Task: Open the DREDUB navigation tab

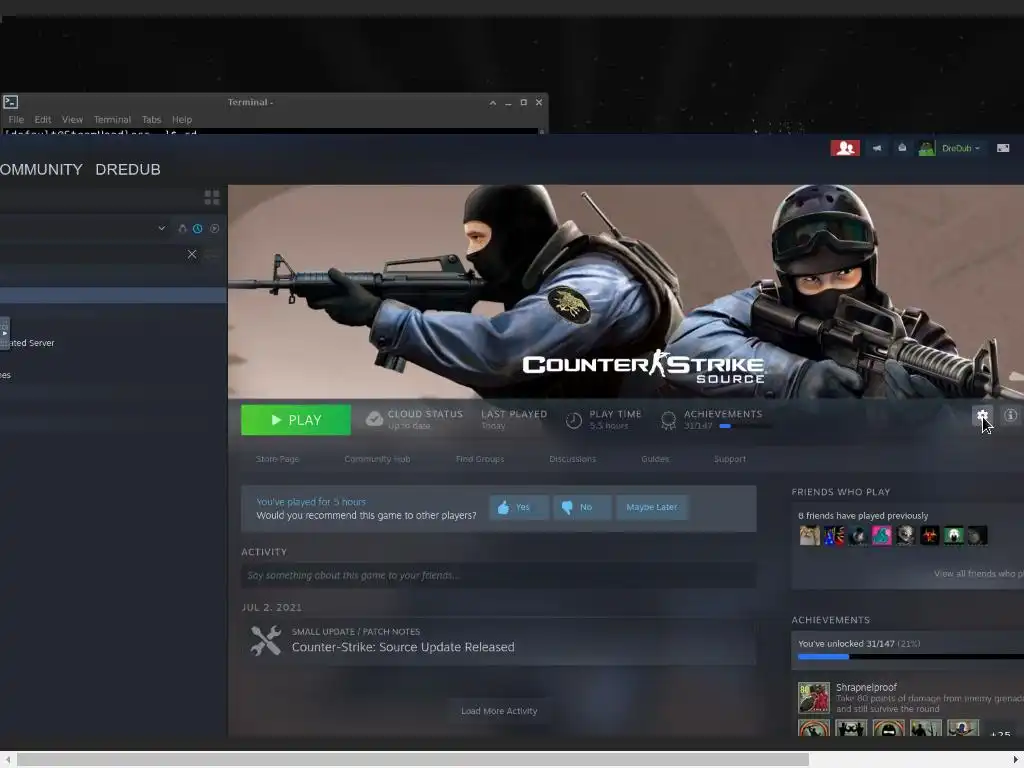Action: (128, 169)
